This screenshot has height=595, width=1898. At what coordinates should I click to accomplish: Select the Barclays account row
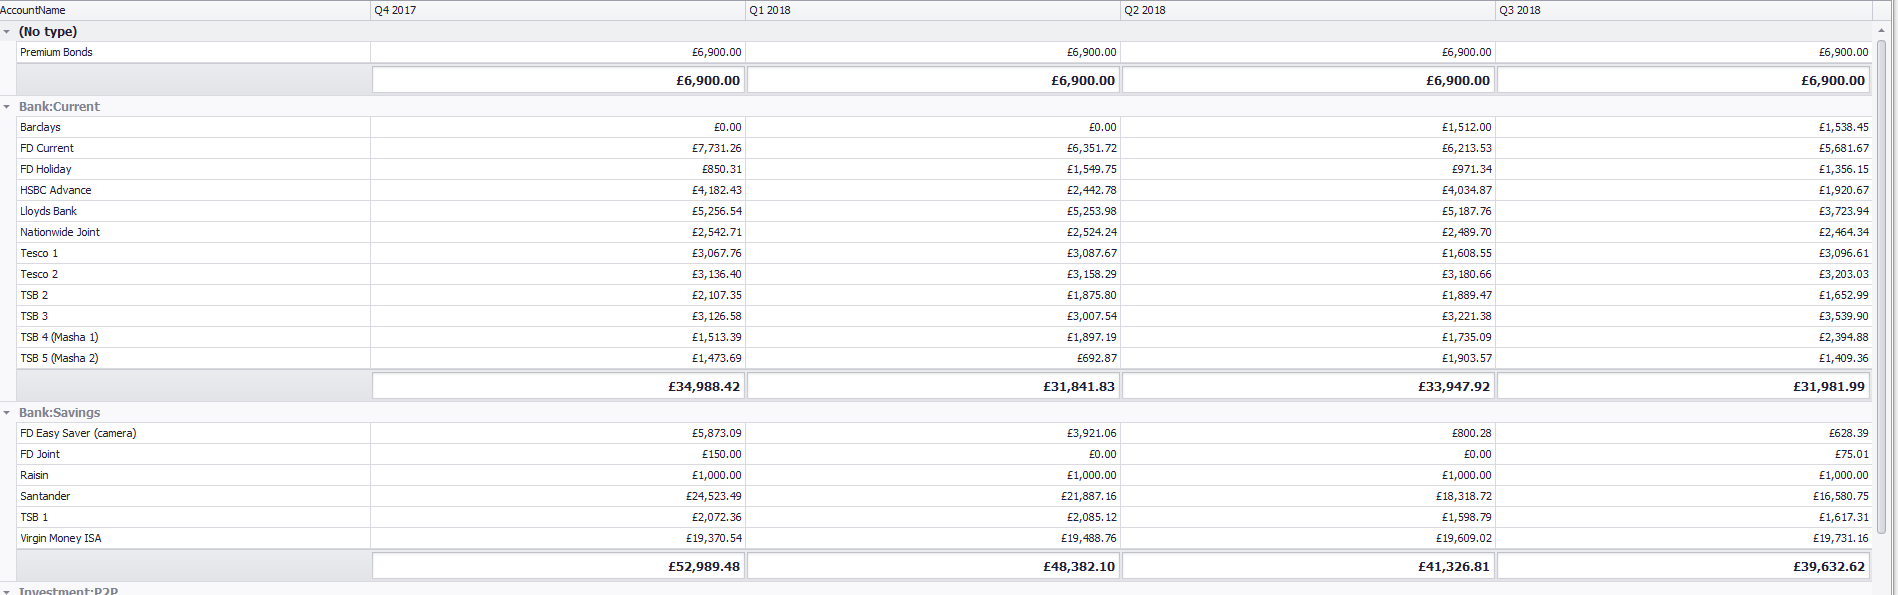[x=41, y=127]
